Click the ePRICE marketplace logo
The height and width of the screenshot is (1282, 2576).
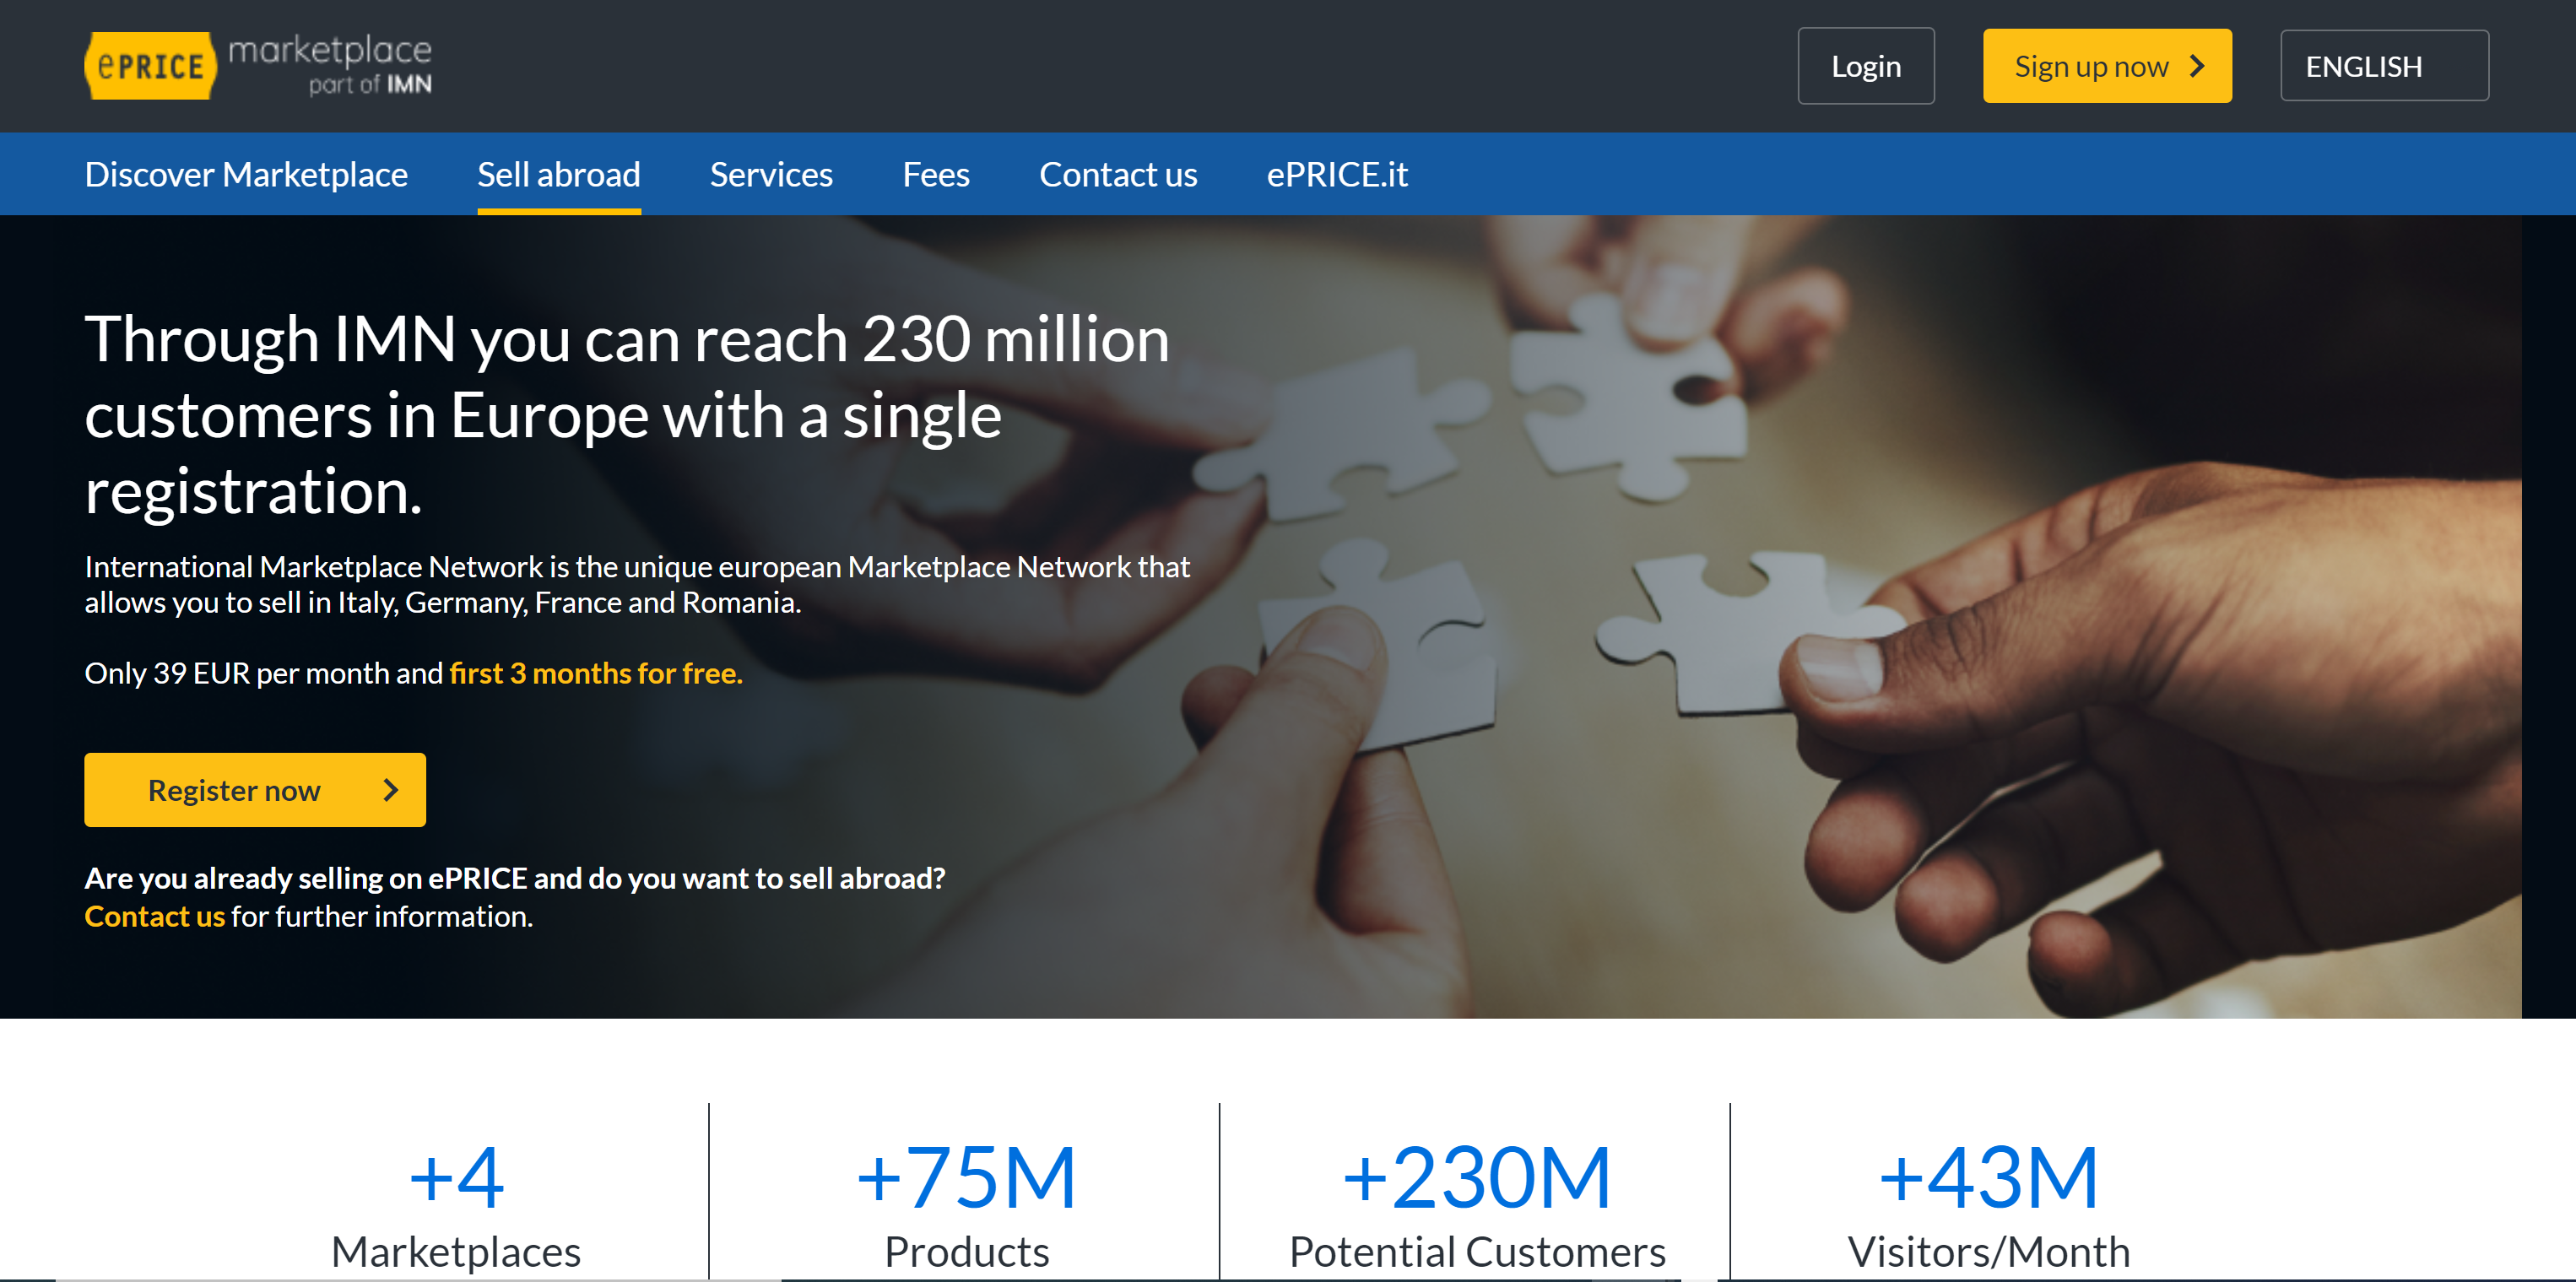[258, 66]
